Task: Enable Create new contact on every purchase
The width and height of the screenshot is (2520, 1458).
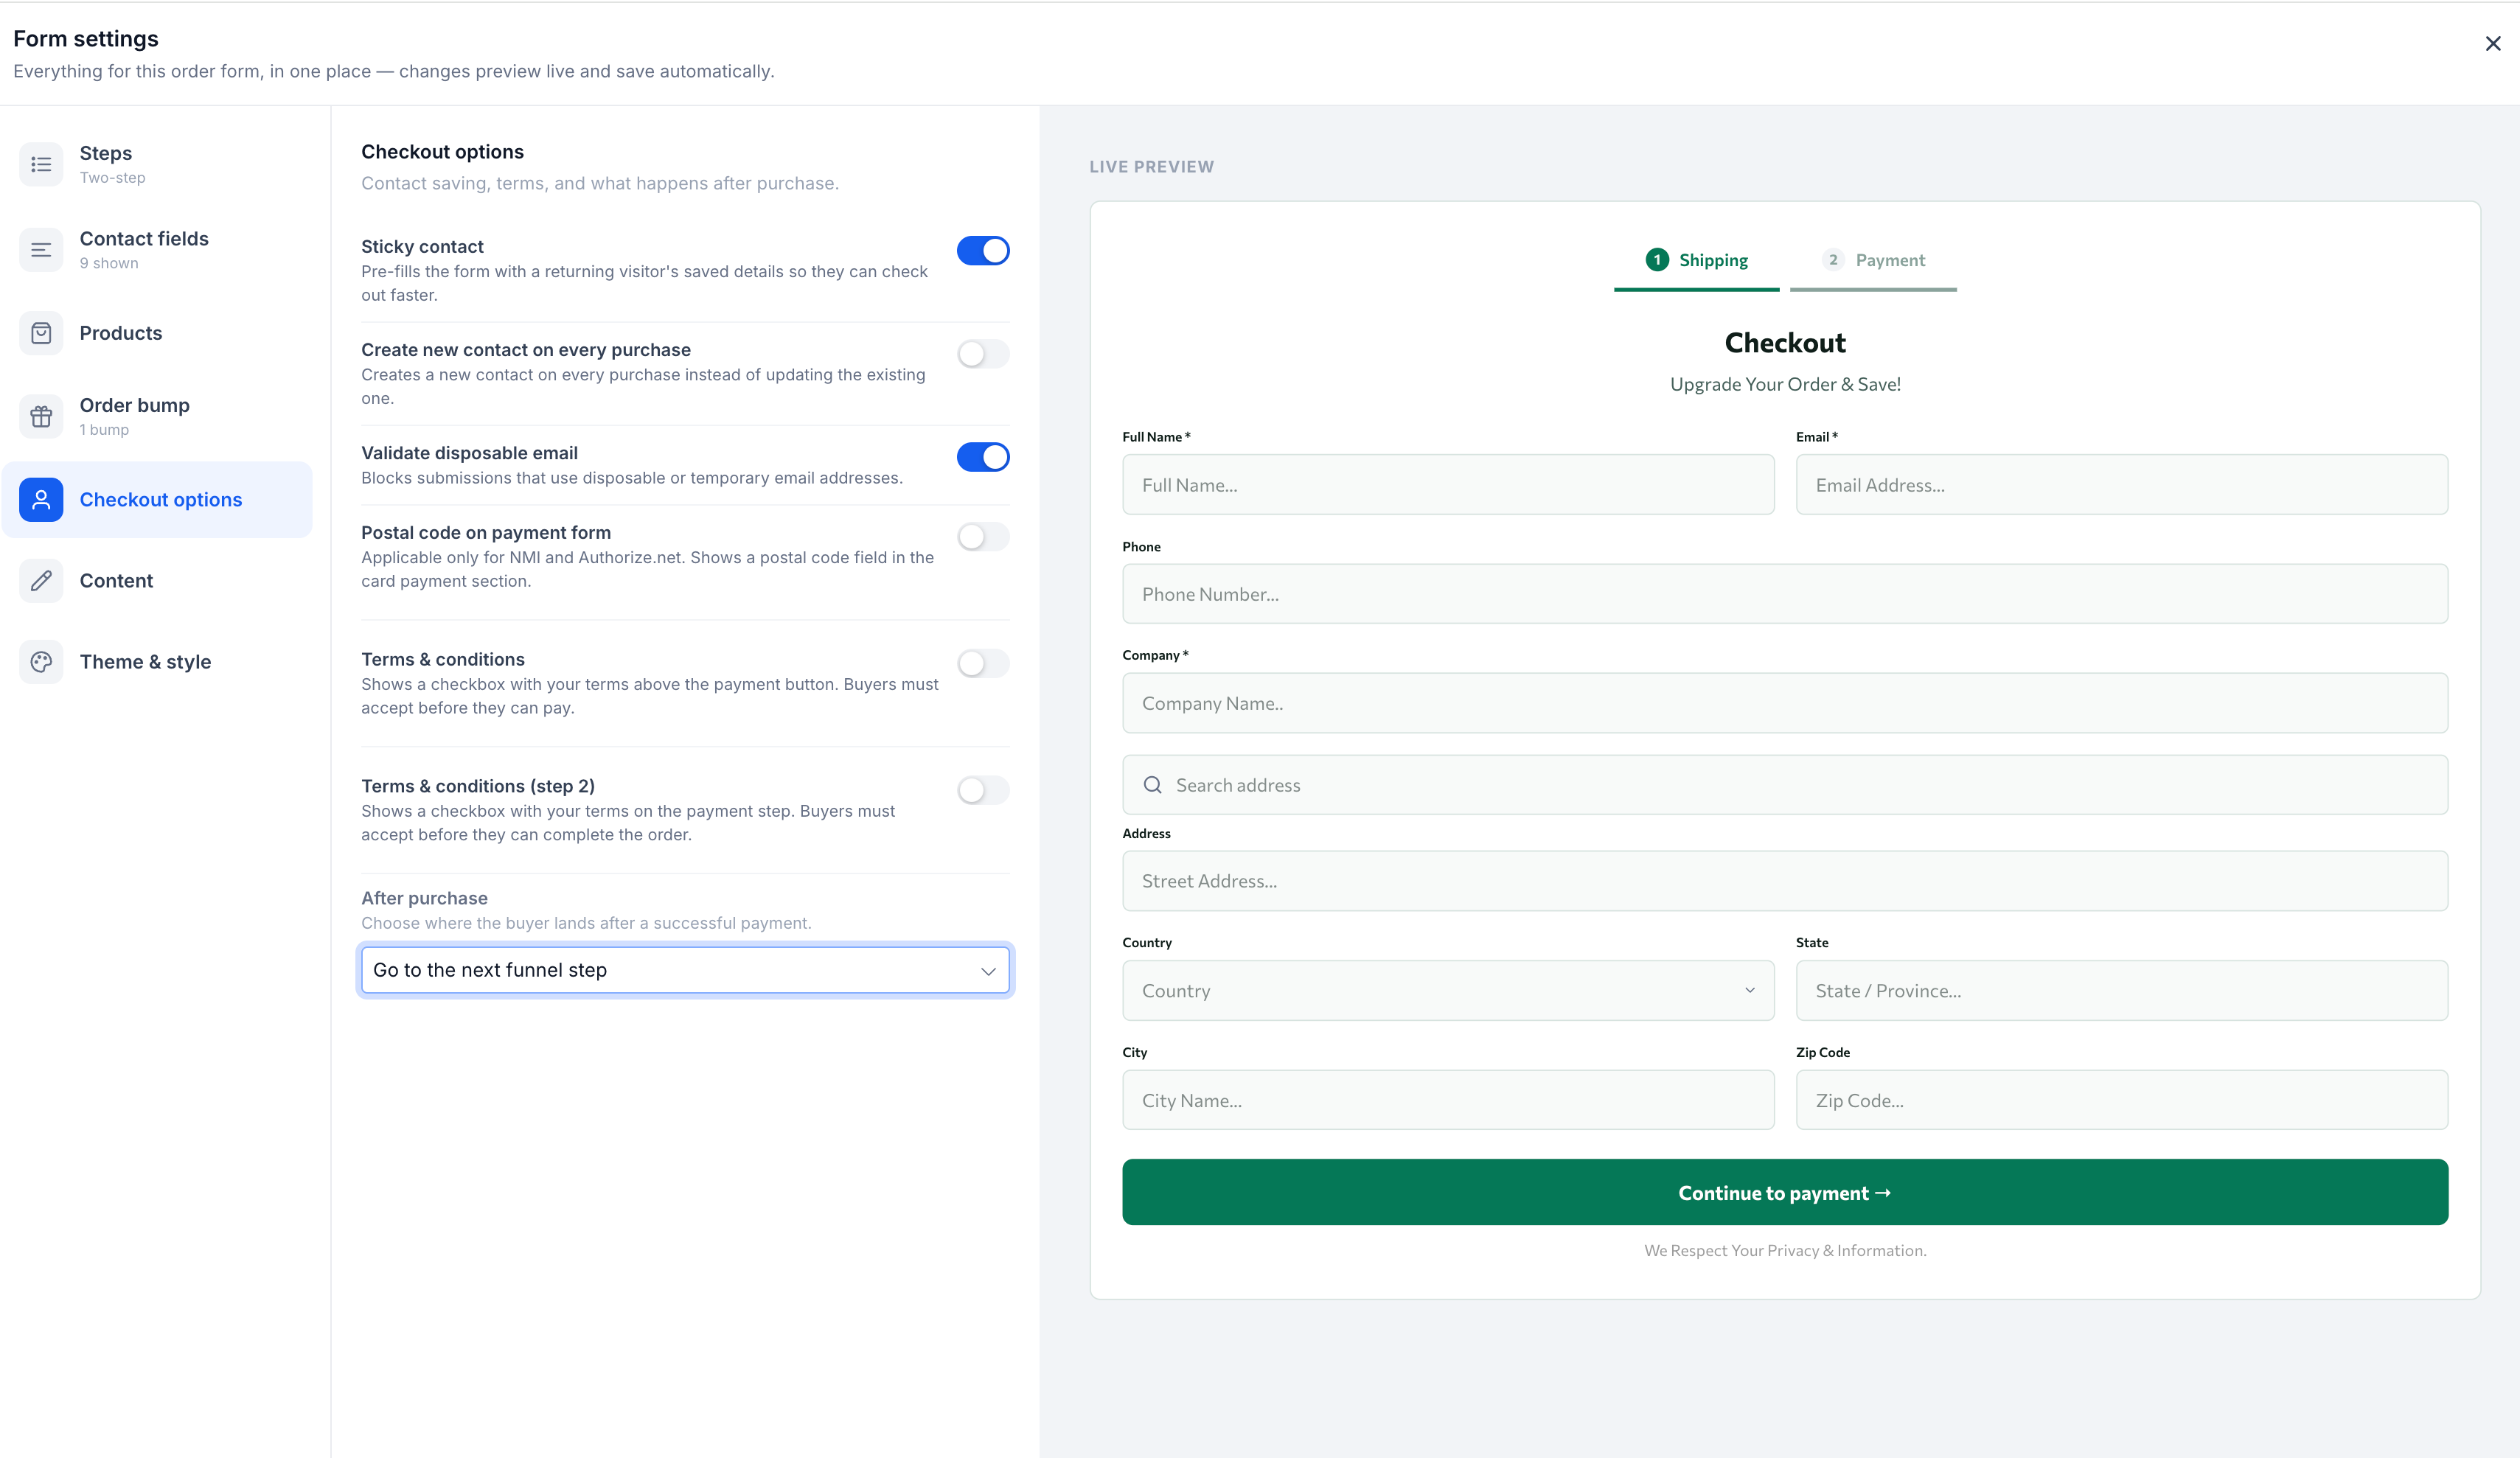Action: pos(983,354)
